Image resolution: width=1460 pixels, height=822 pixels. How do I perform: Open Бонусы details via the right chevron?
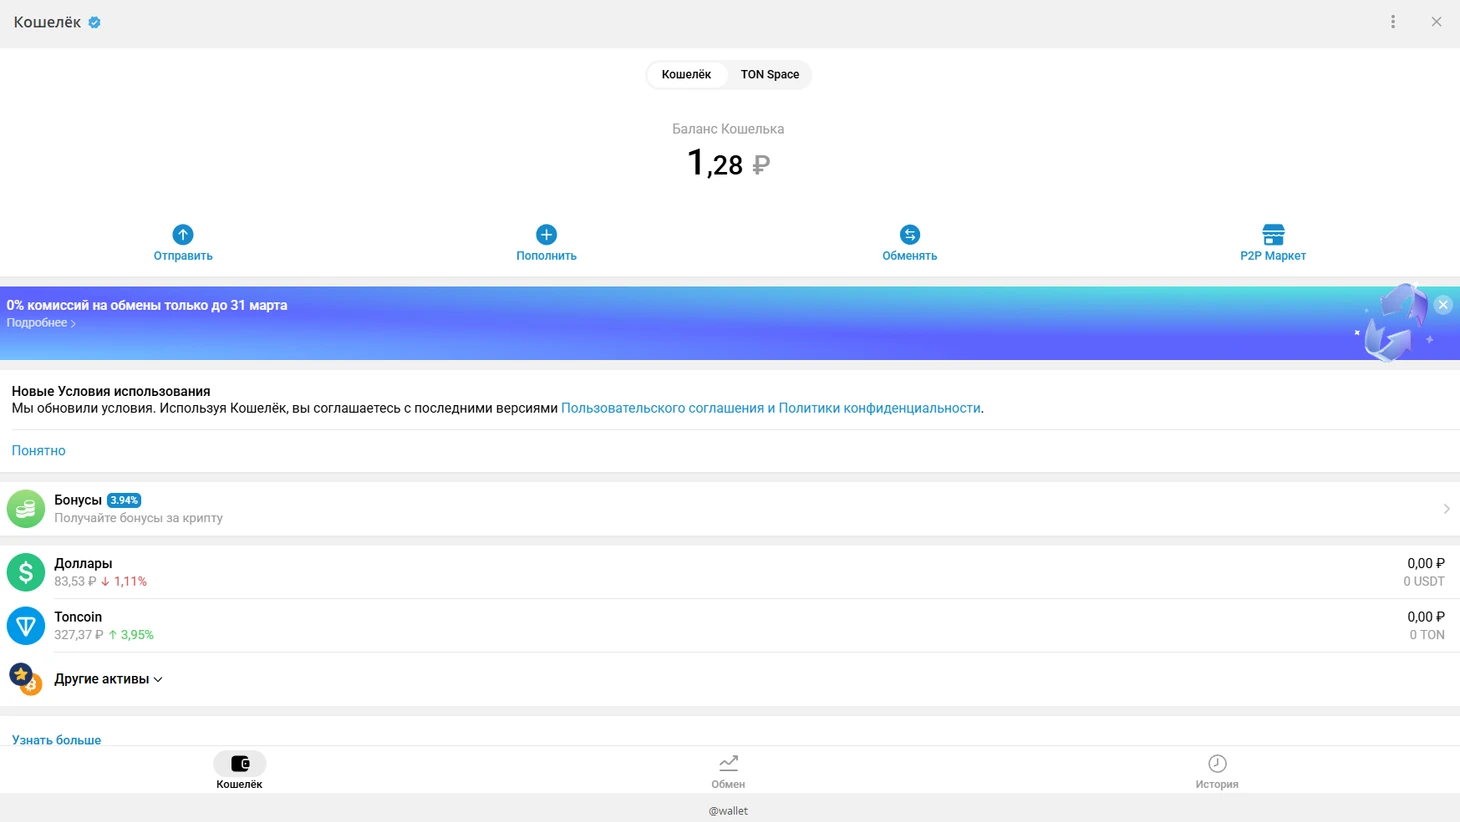1446,509
